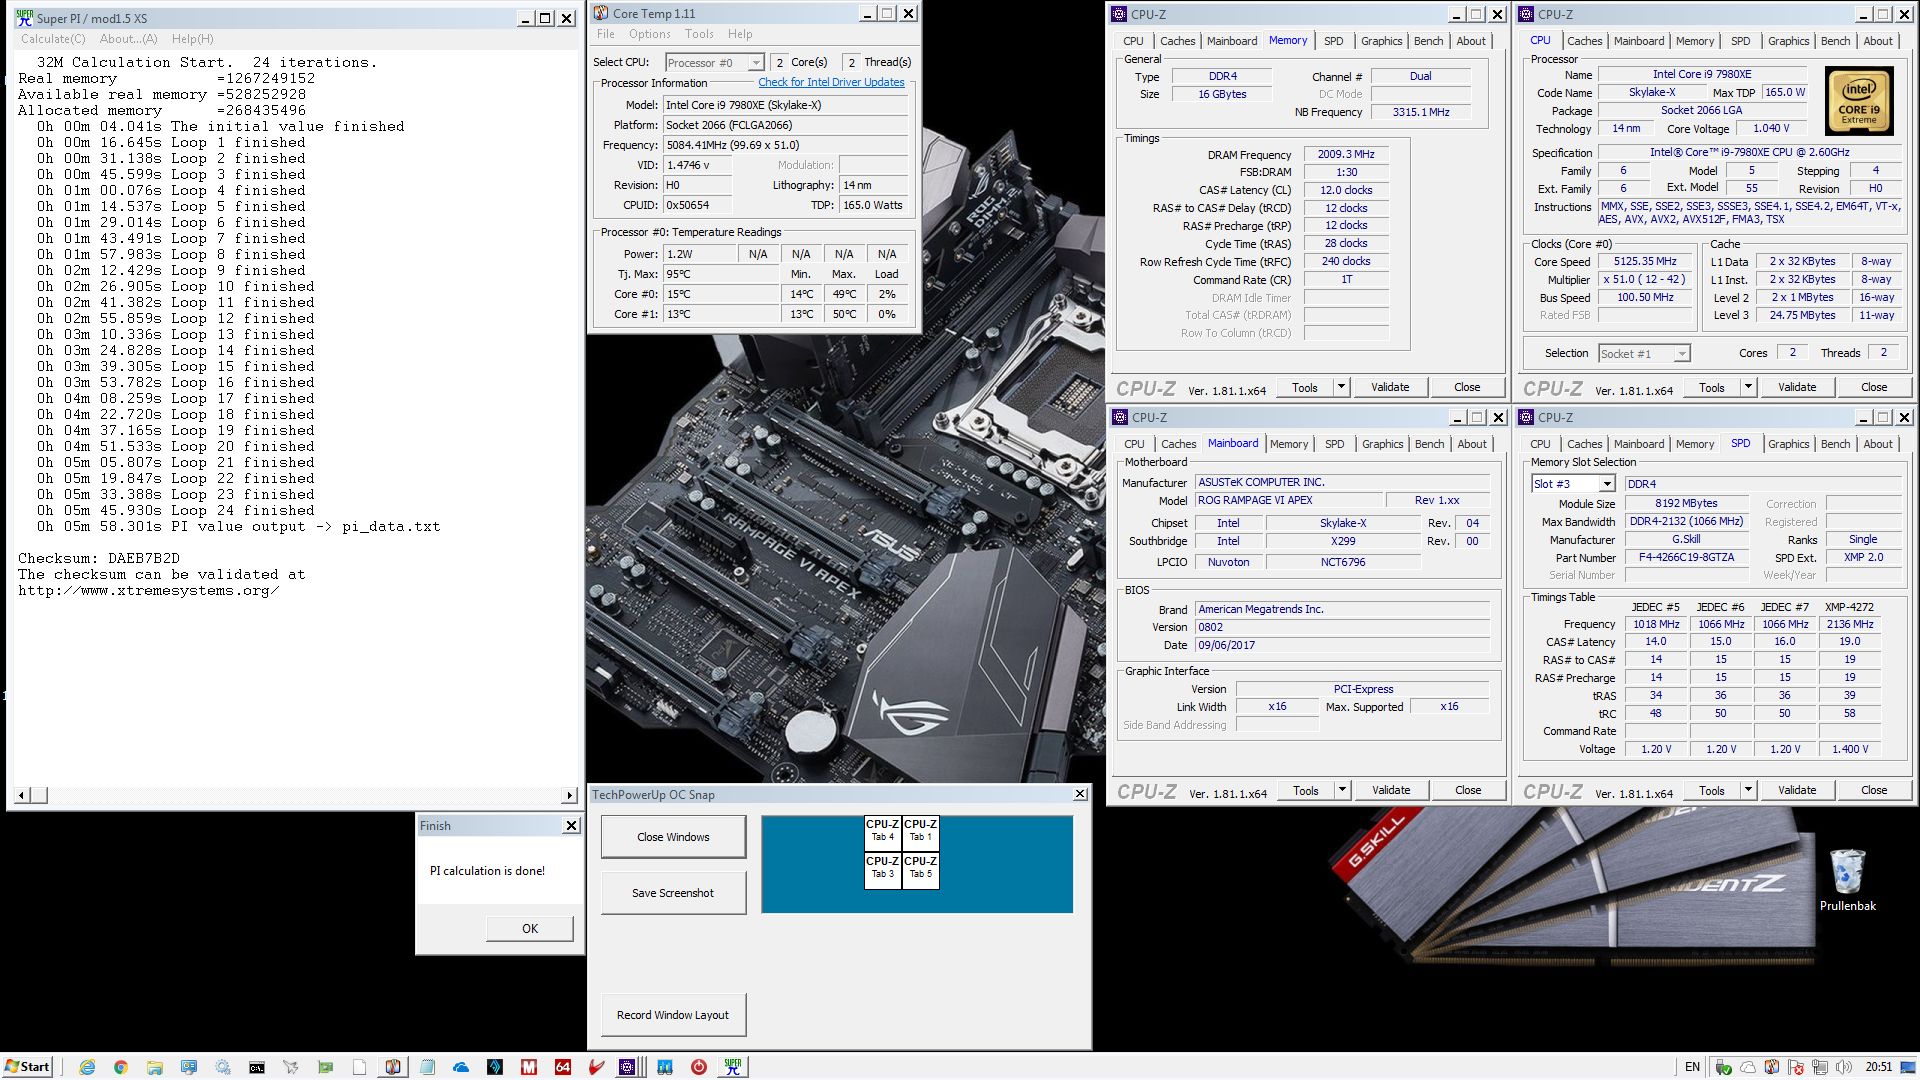Click the F4-4266C19-8GTZA part number field
Image resolution: width=1920 pixels, height=1080 pixels.
(1686, 557)
